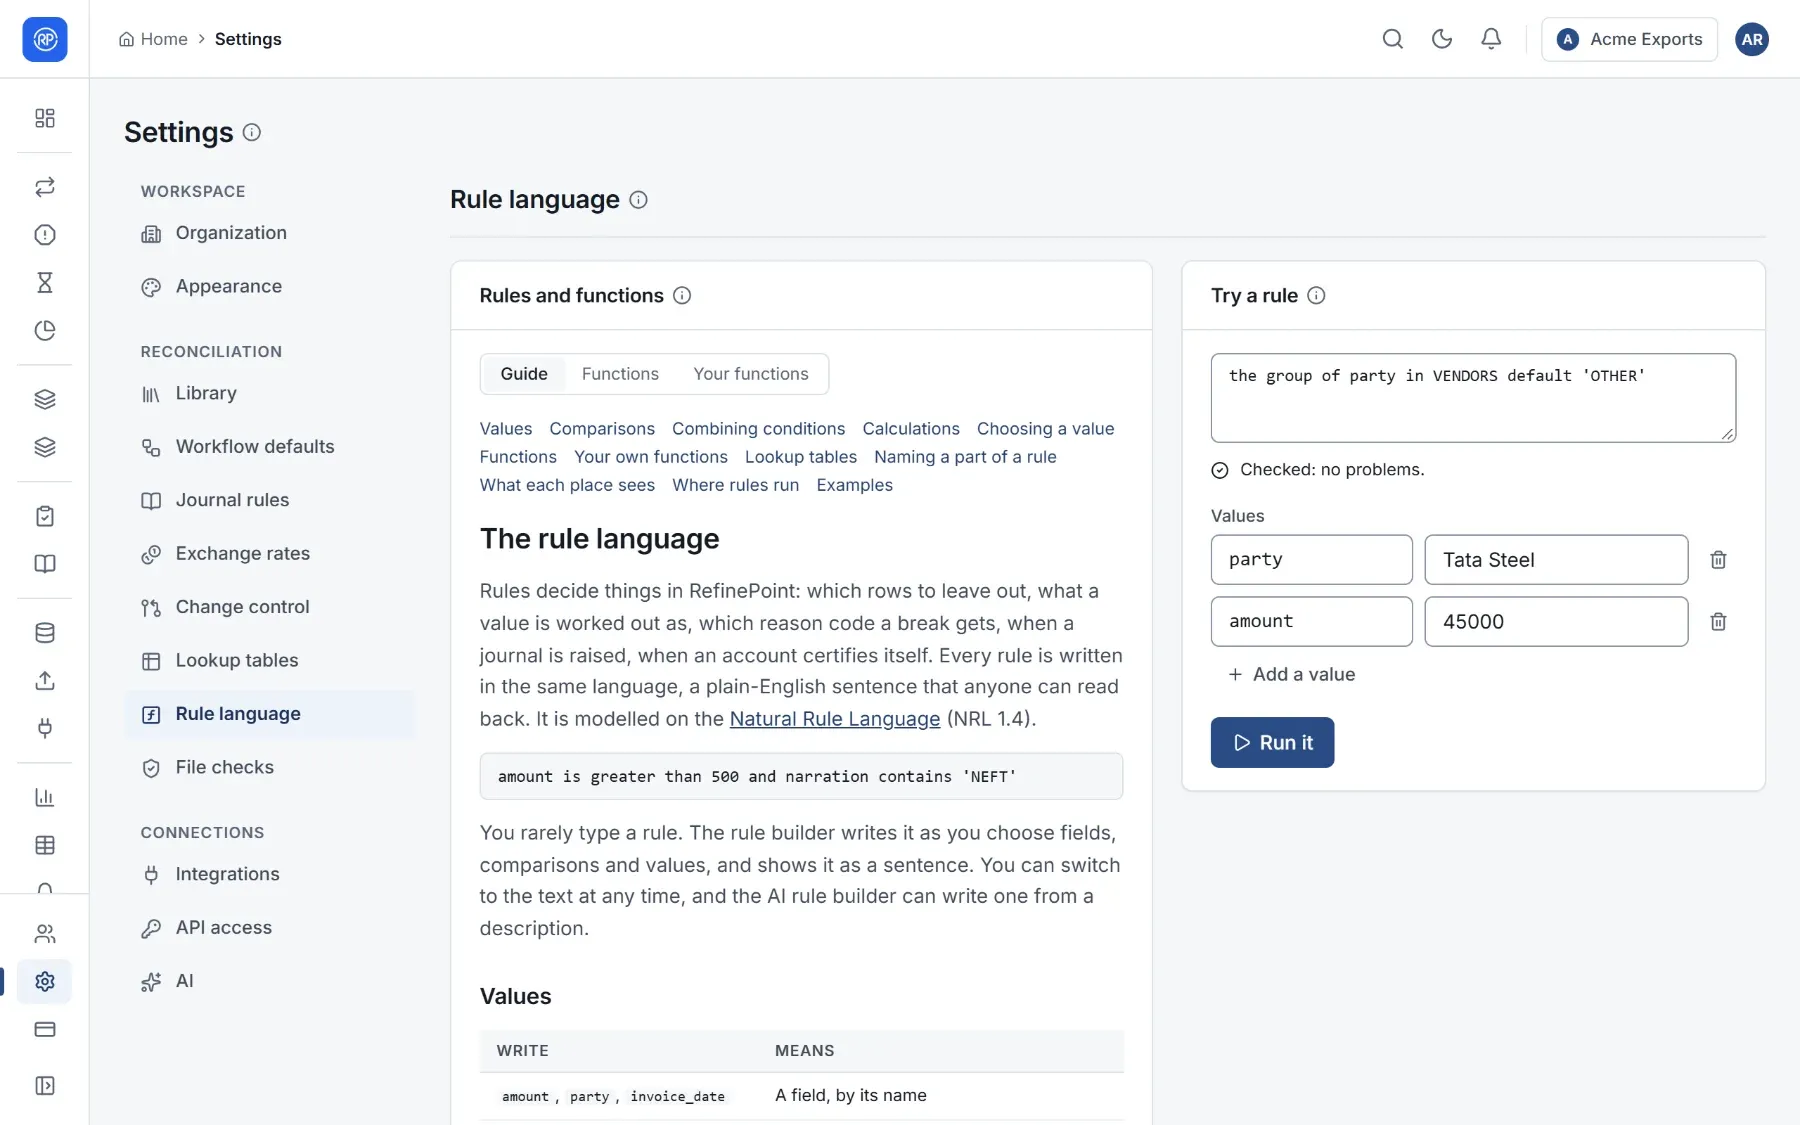Delete the amount value row
The width and height of the screenshot is (1800, 1125).
pos(1718,622)
